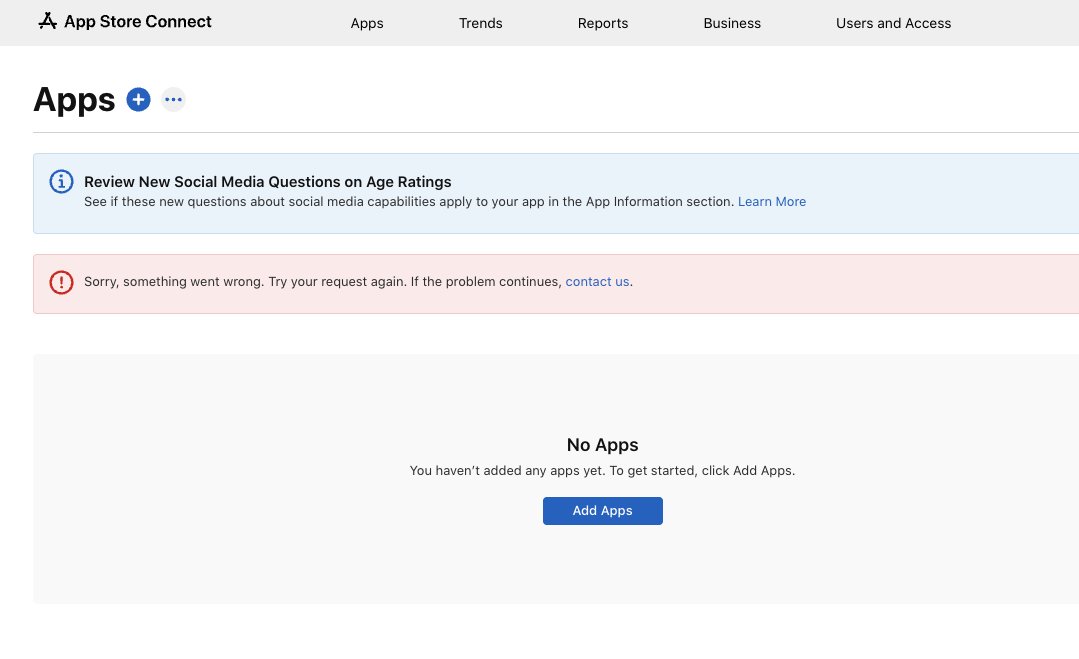
Task: Click 'Review New Social Media Questions on Age Ratings' heading
Action: pyautogui.click(x=268, y=182)
